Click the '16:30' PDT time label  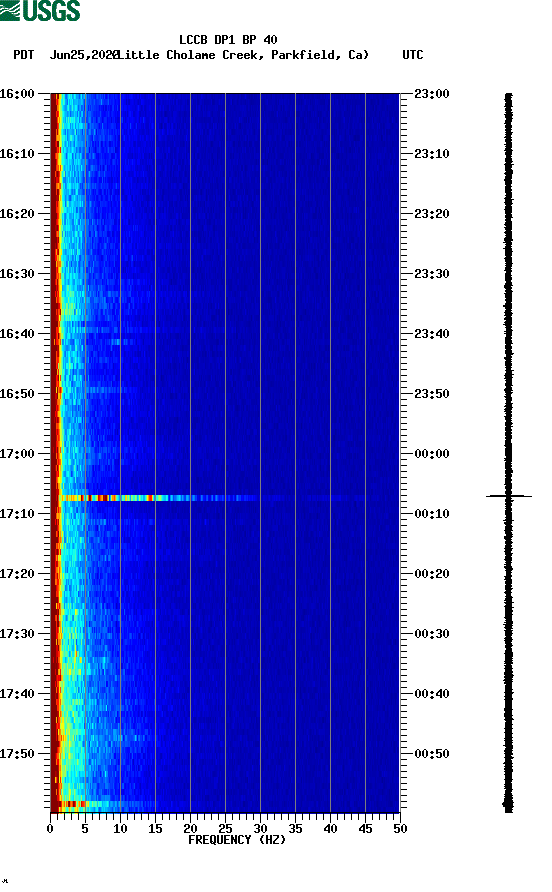(17, 274)
